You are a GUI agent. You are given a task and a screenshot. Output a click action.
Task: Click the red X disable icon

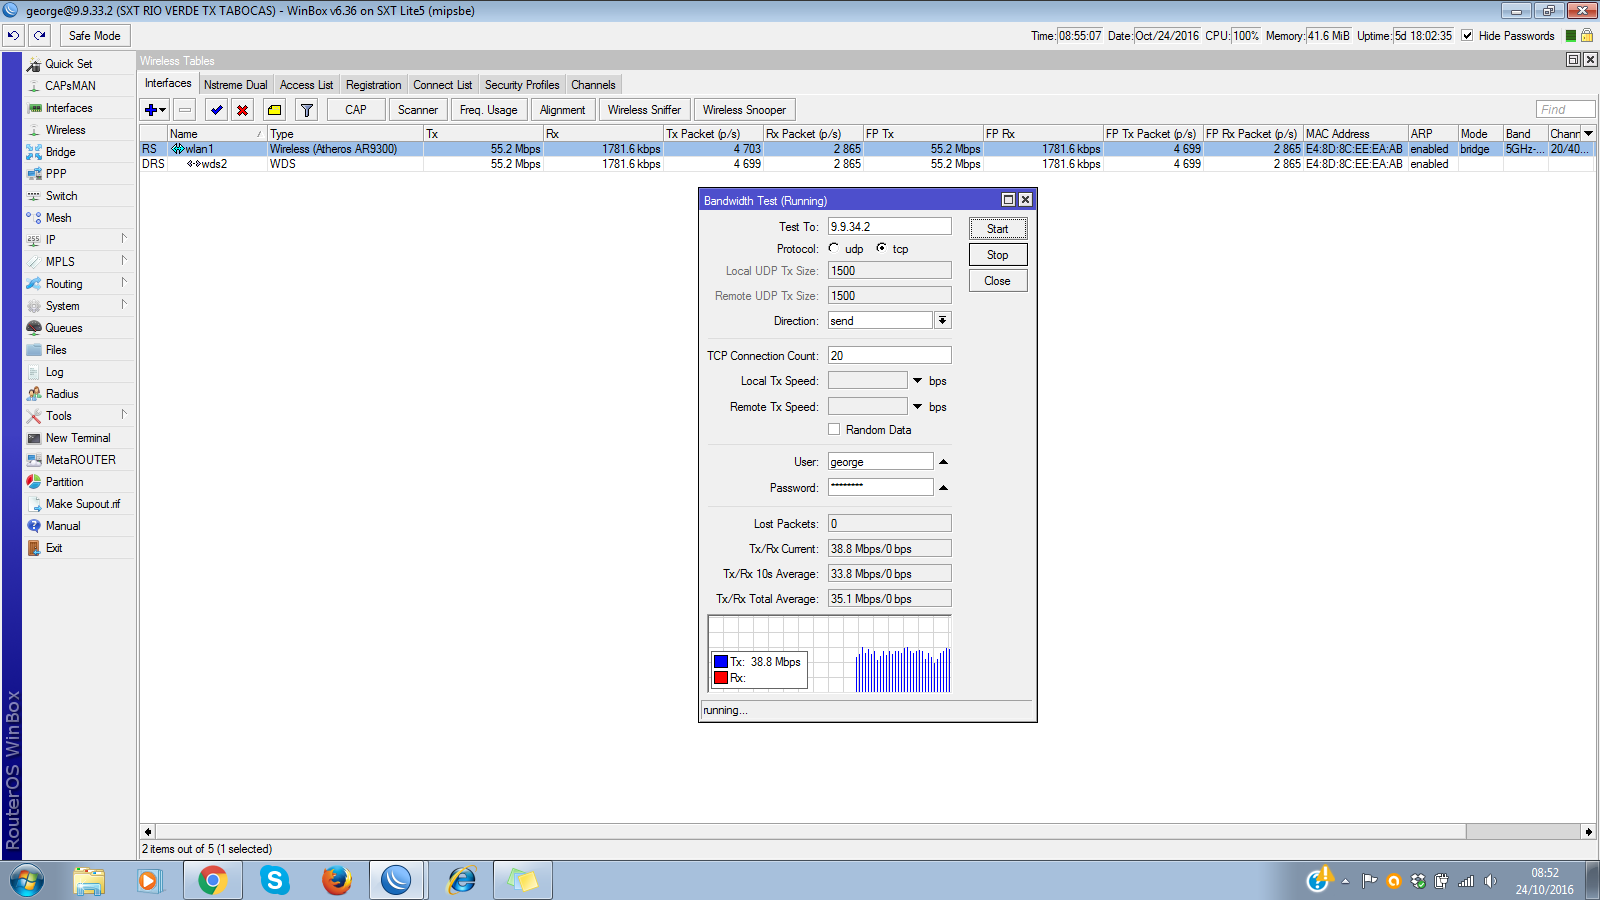pyautogui.click(x=243, y=110)
